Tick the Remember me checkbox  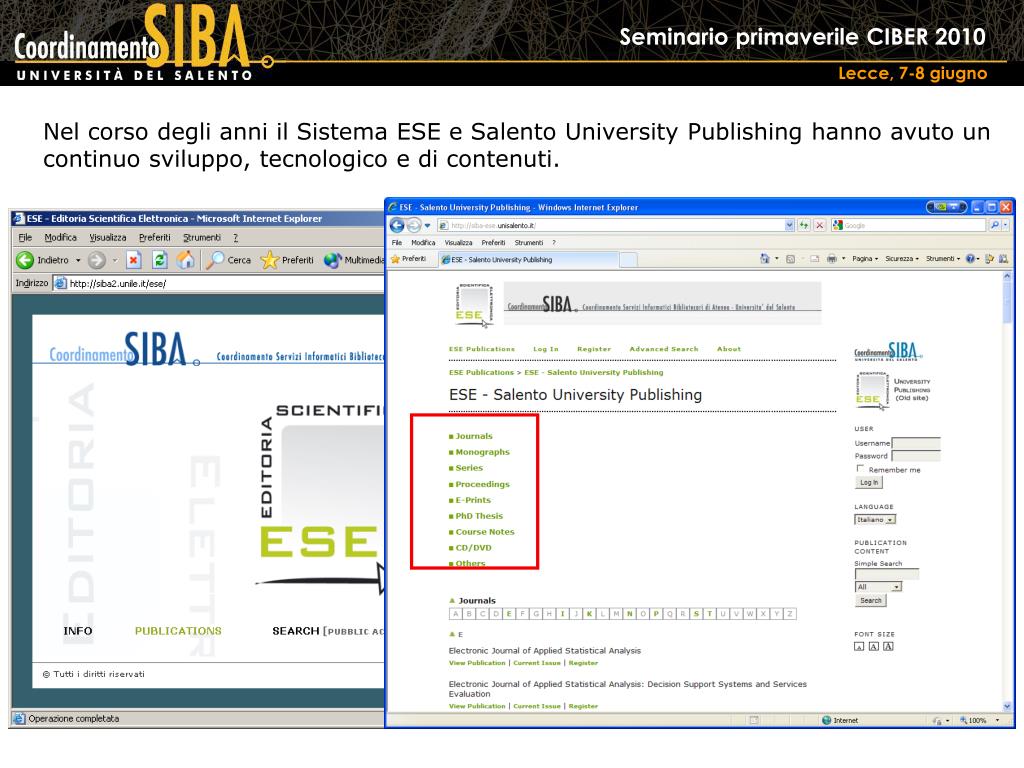coord(859,468)
